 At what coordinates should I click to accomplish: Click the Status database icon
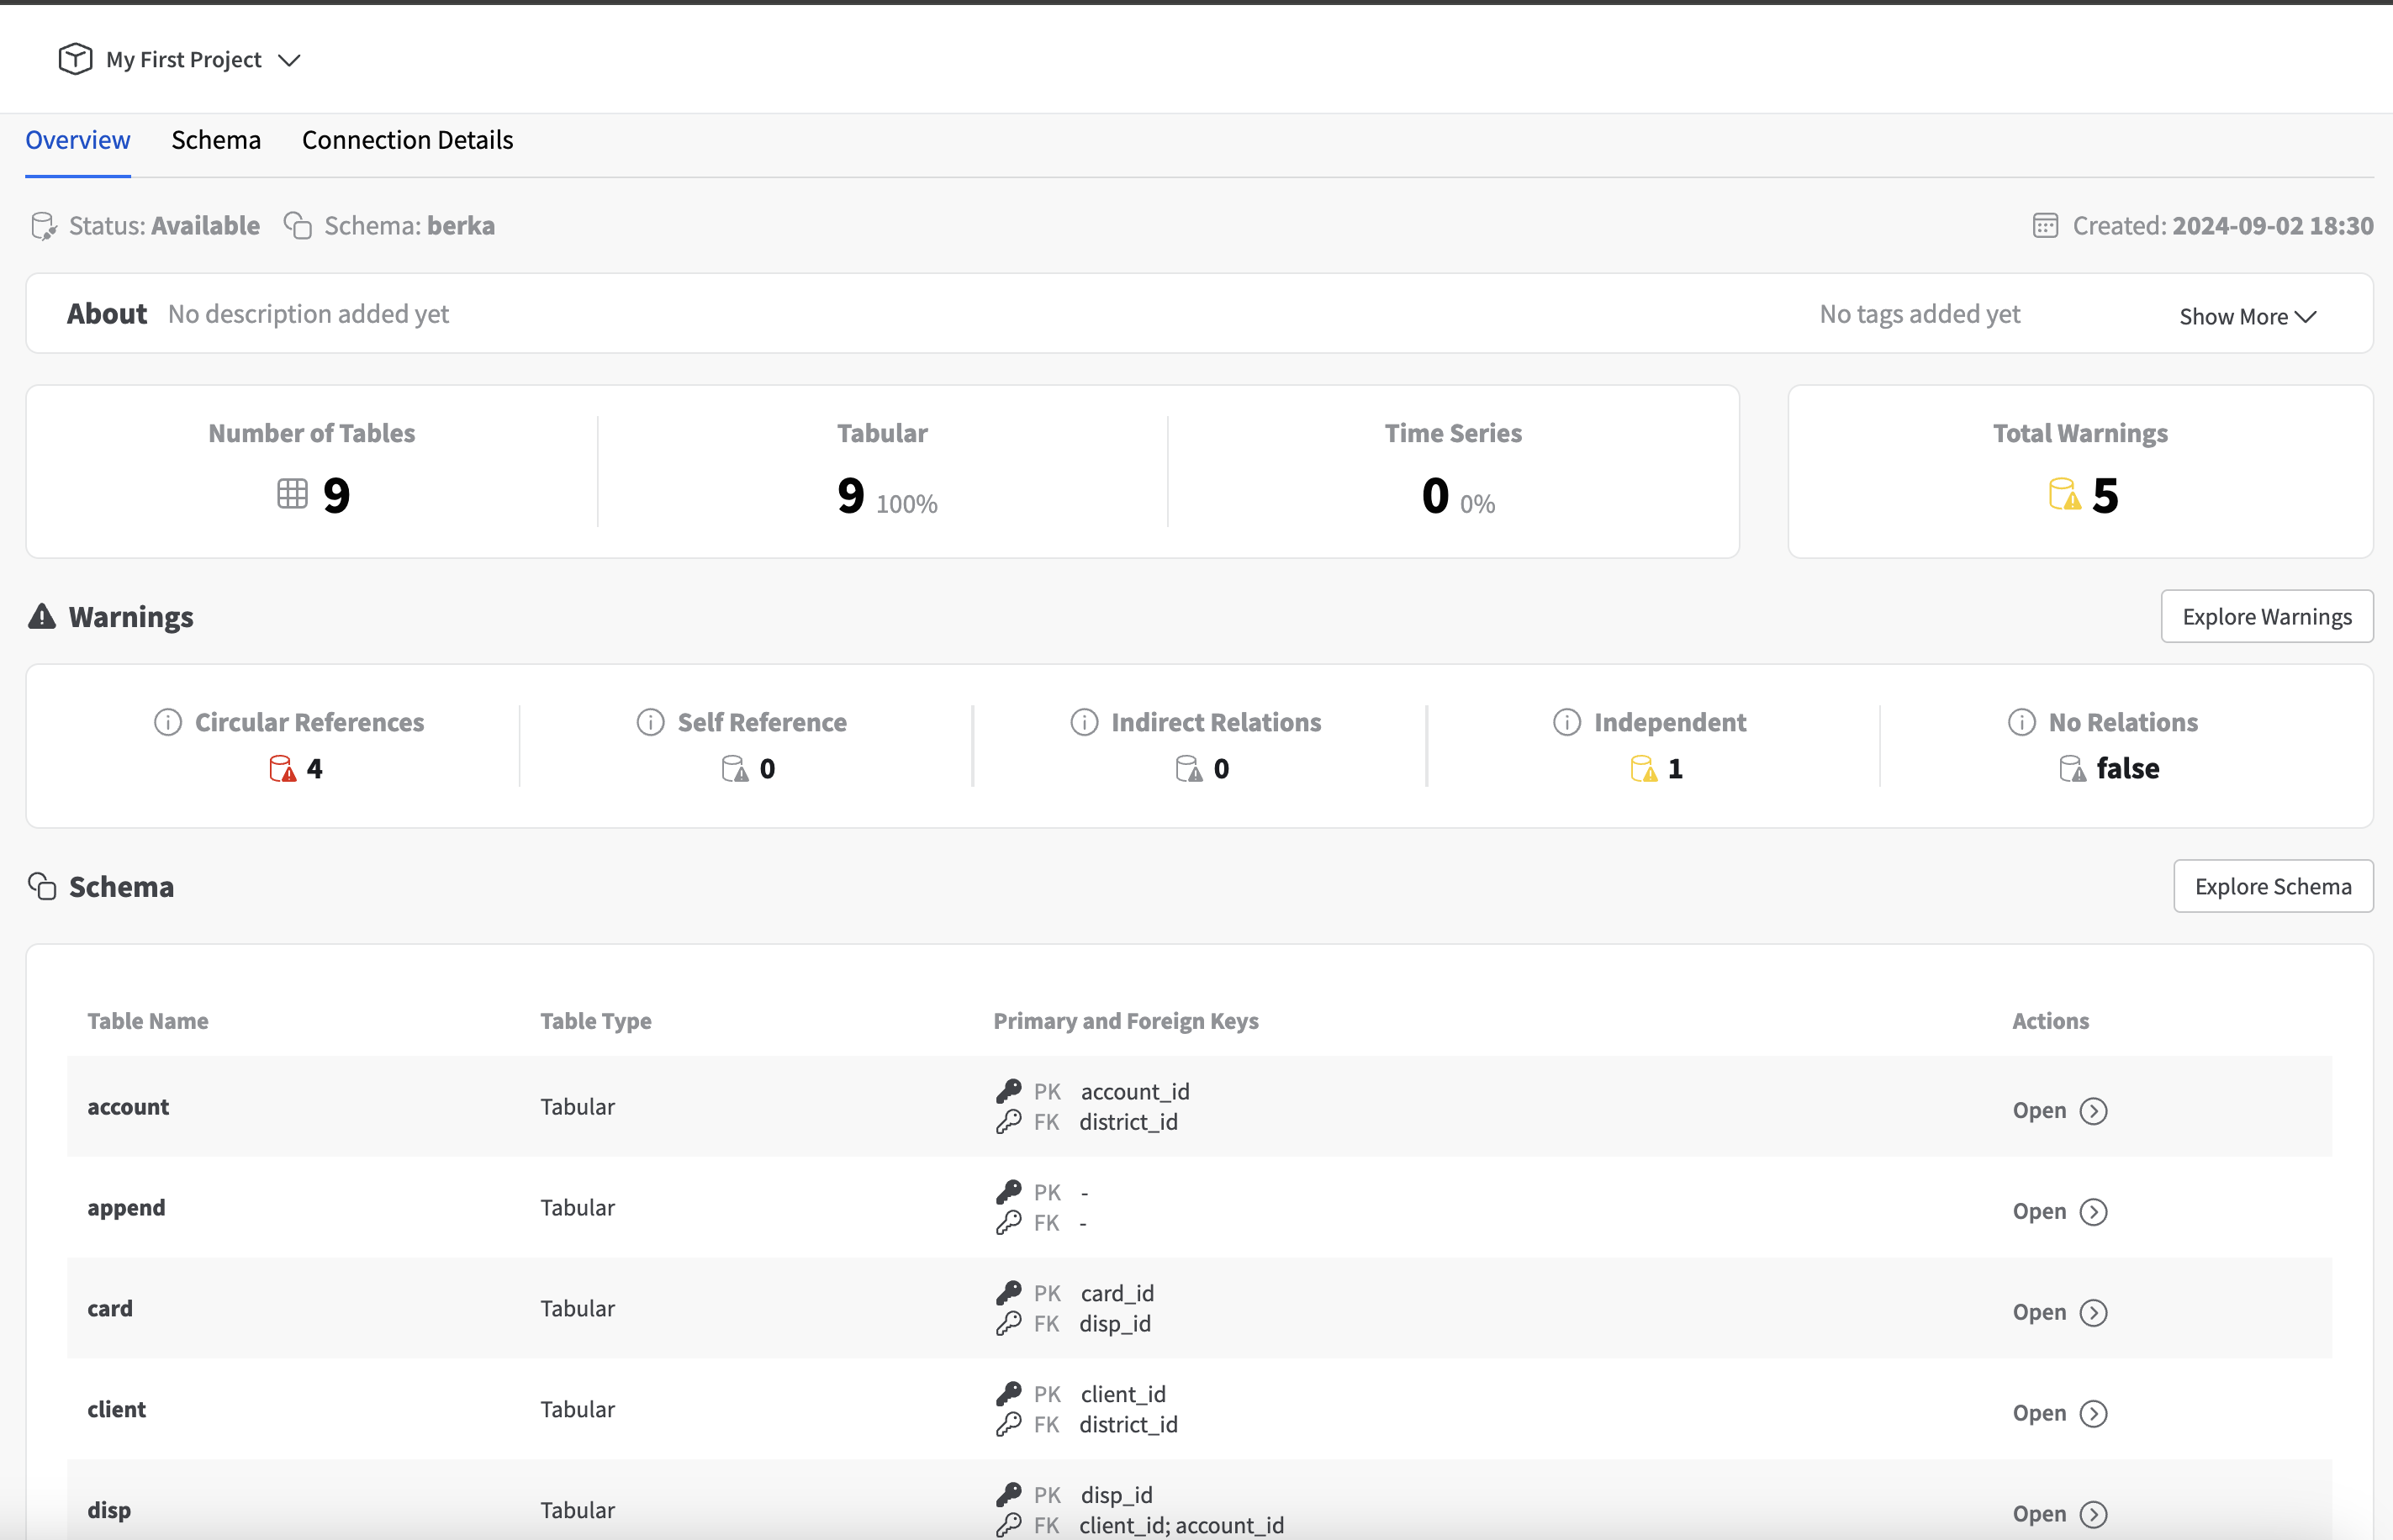coord(44,226)
